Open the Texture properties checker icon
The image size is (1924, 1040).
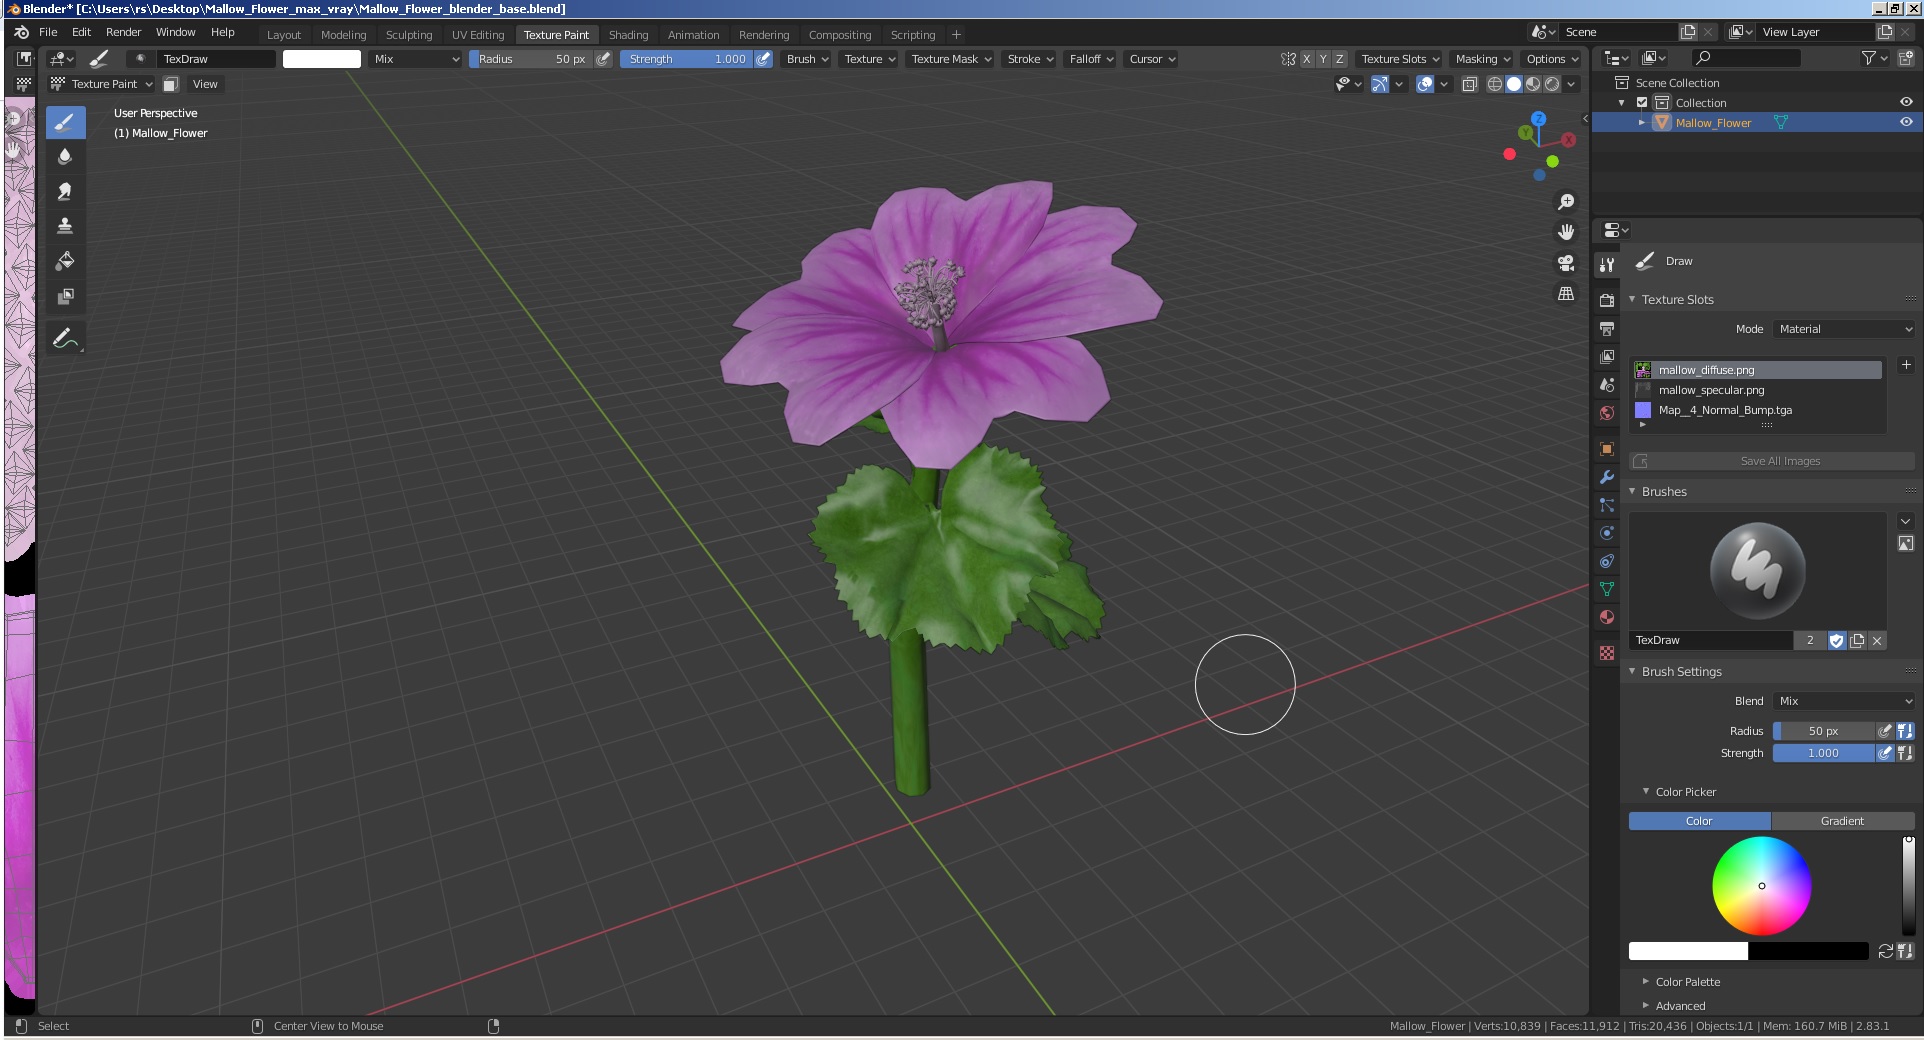coord(1607,653)
